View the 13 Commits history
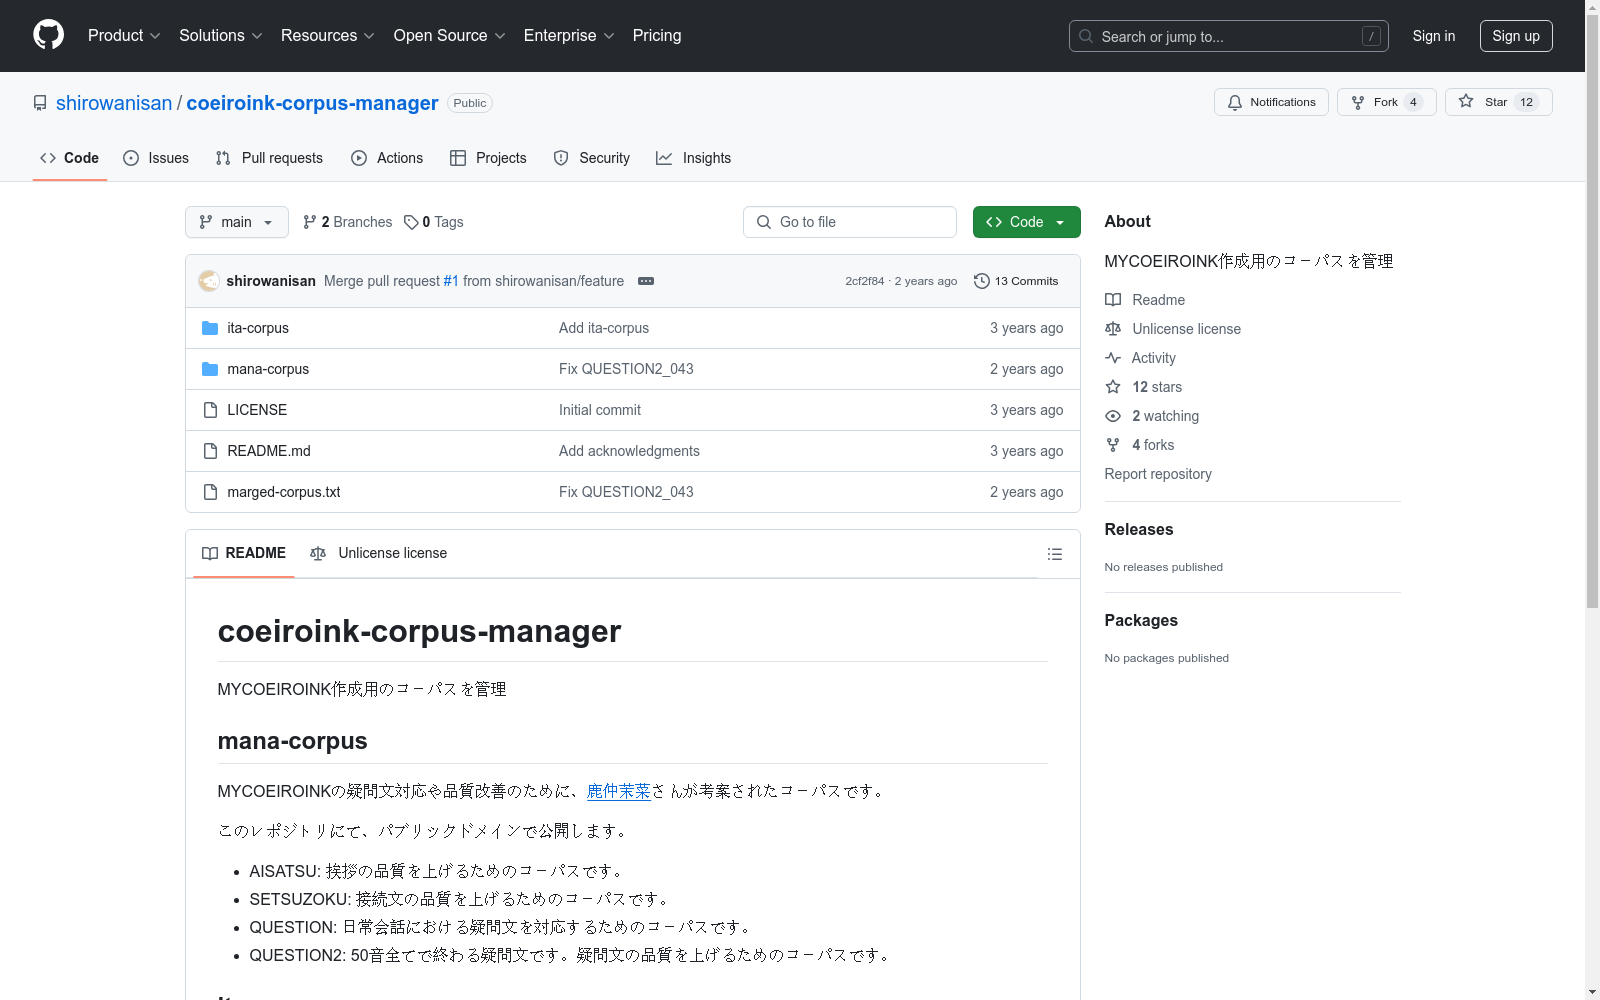Image resolution: width=1600 pixels, height=1000 pixels. [x=1016, y=281]
